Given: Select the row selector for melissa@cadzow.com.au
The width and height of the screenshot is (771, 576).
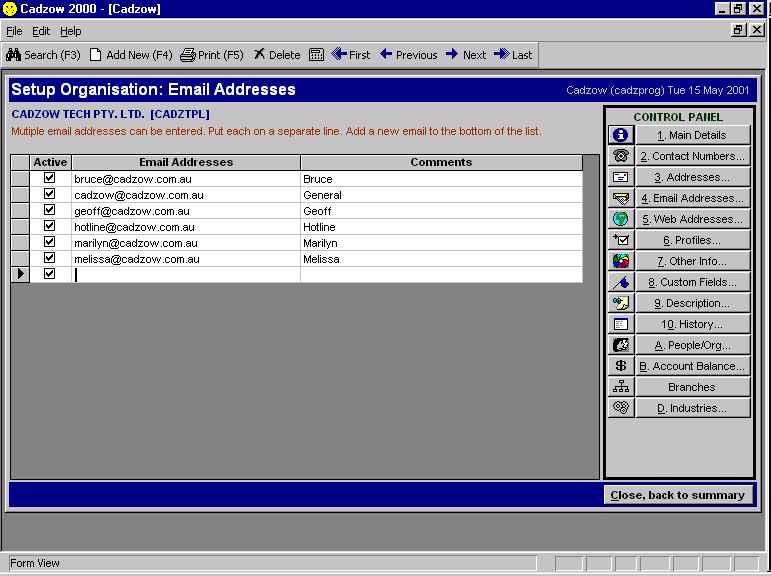Looking at the screenshot, I should pos(20,259).
